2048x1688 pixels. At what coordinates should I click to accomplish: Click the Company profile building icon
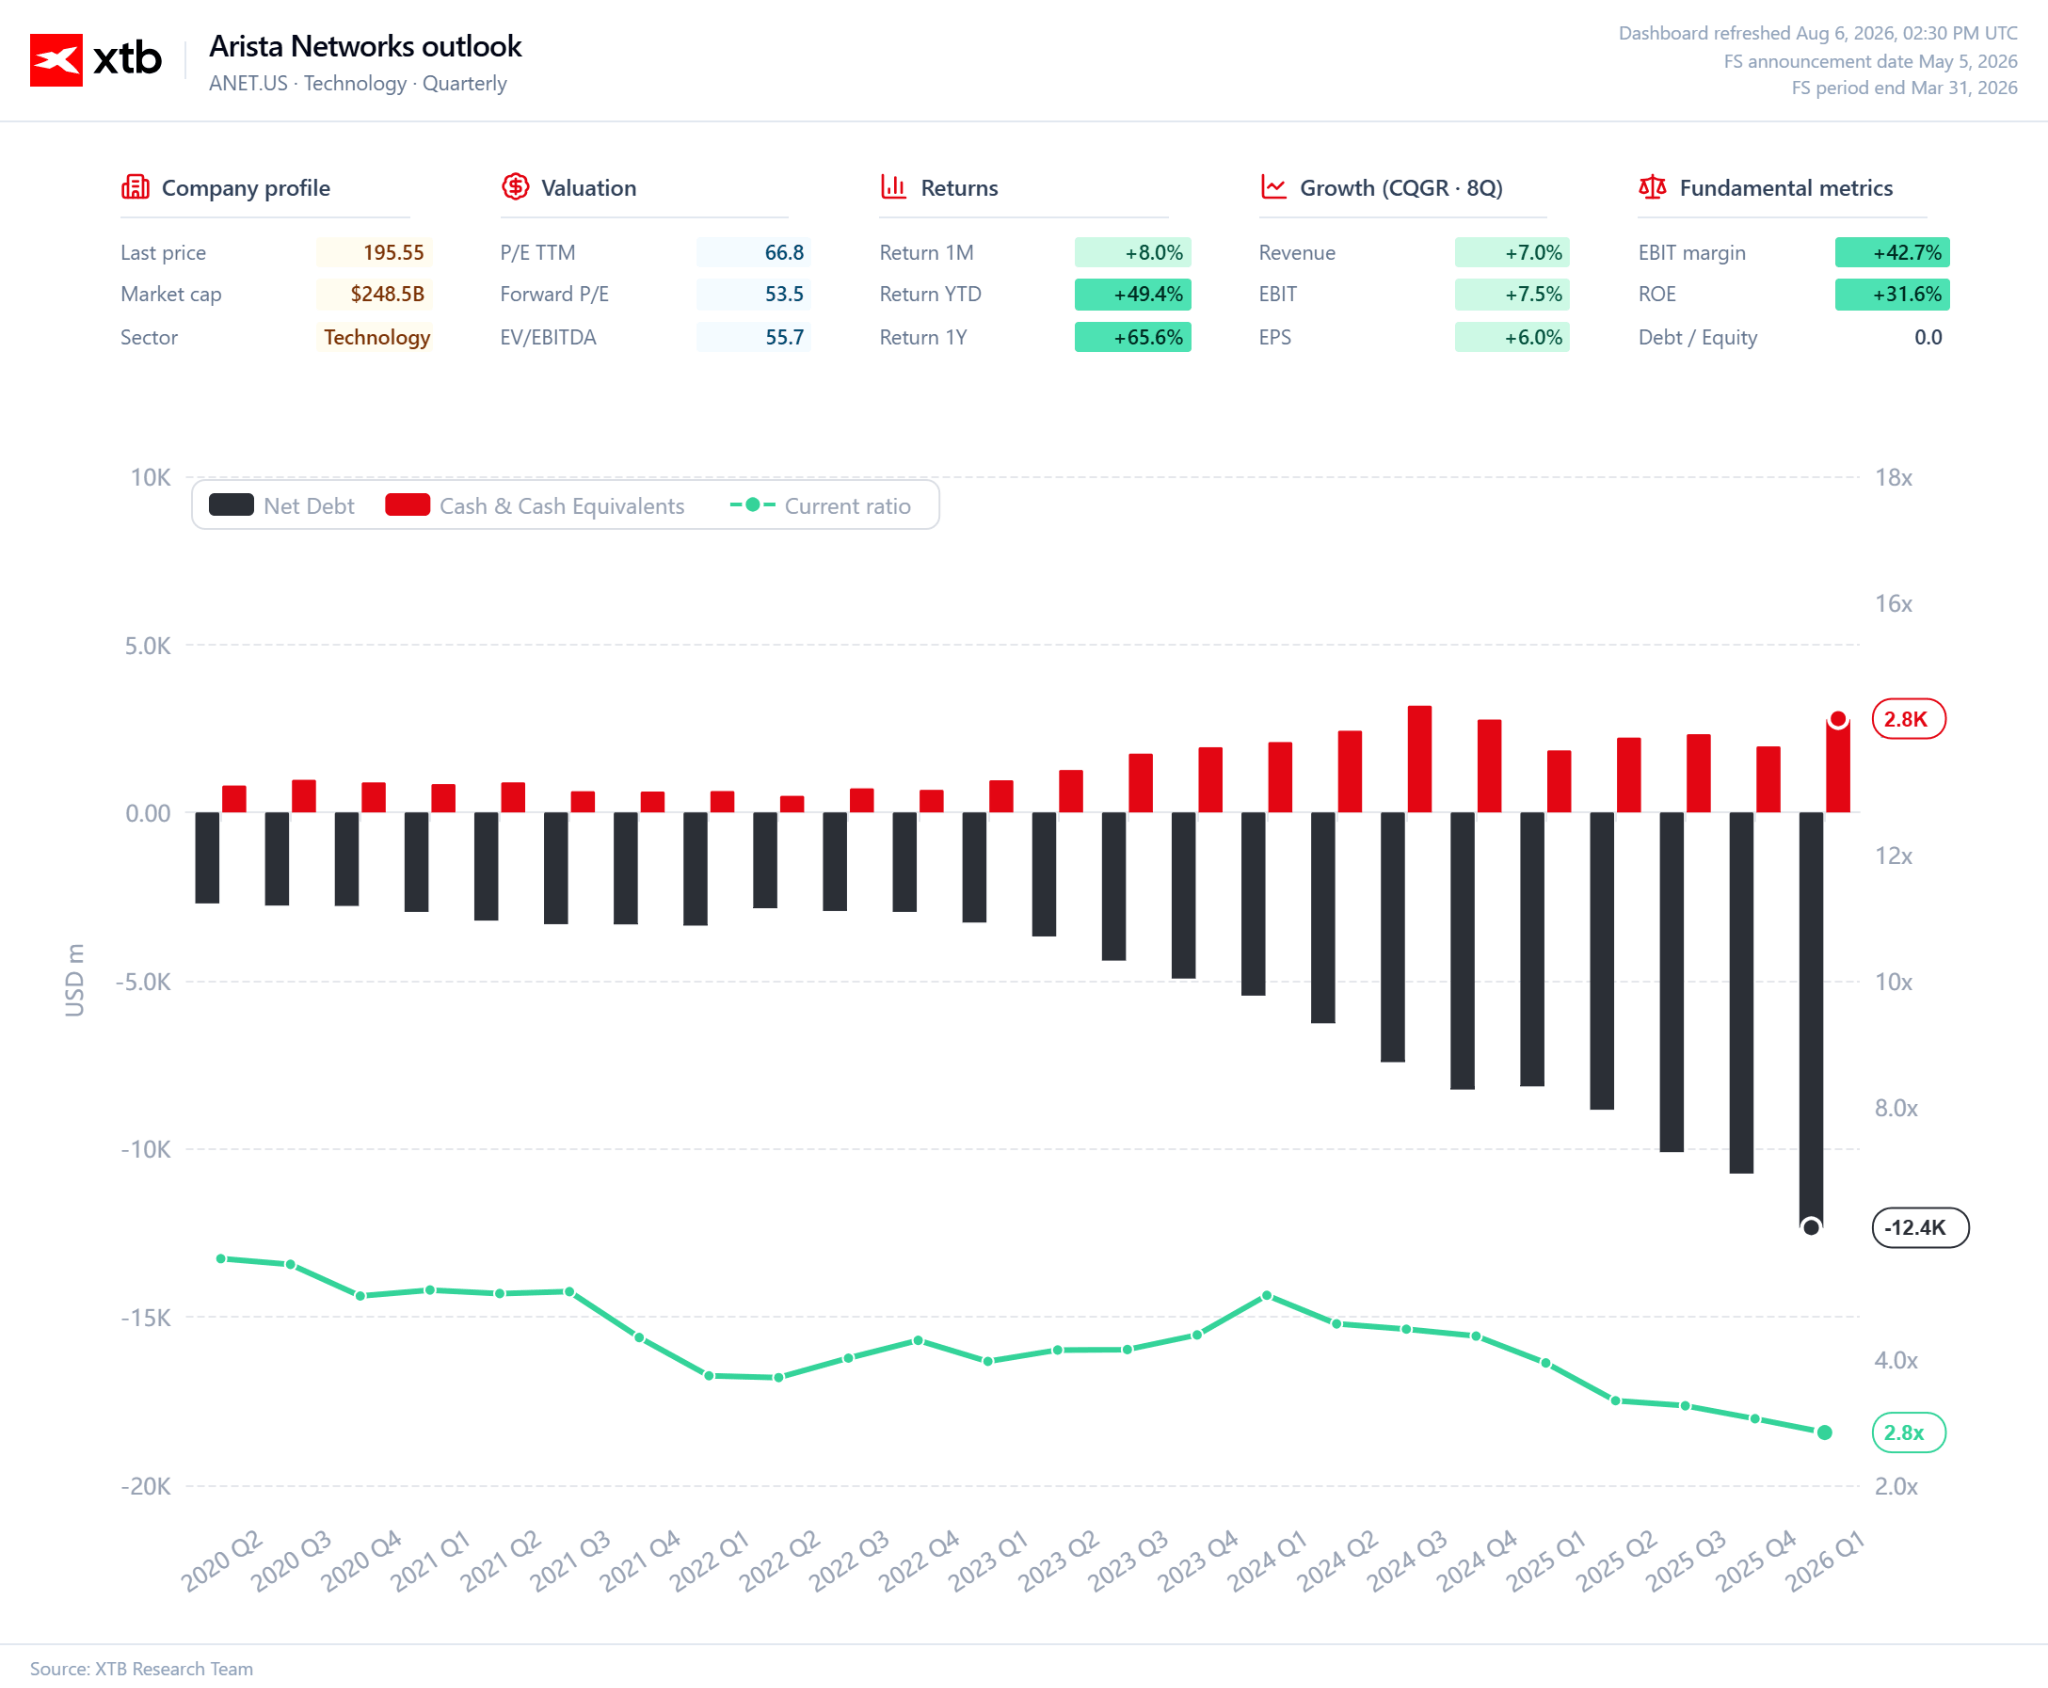[135, 187]
